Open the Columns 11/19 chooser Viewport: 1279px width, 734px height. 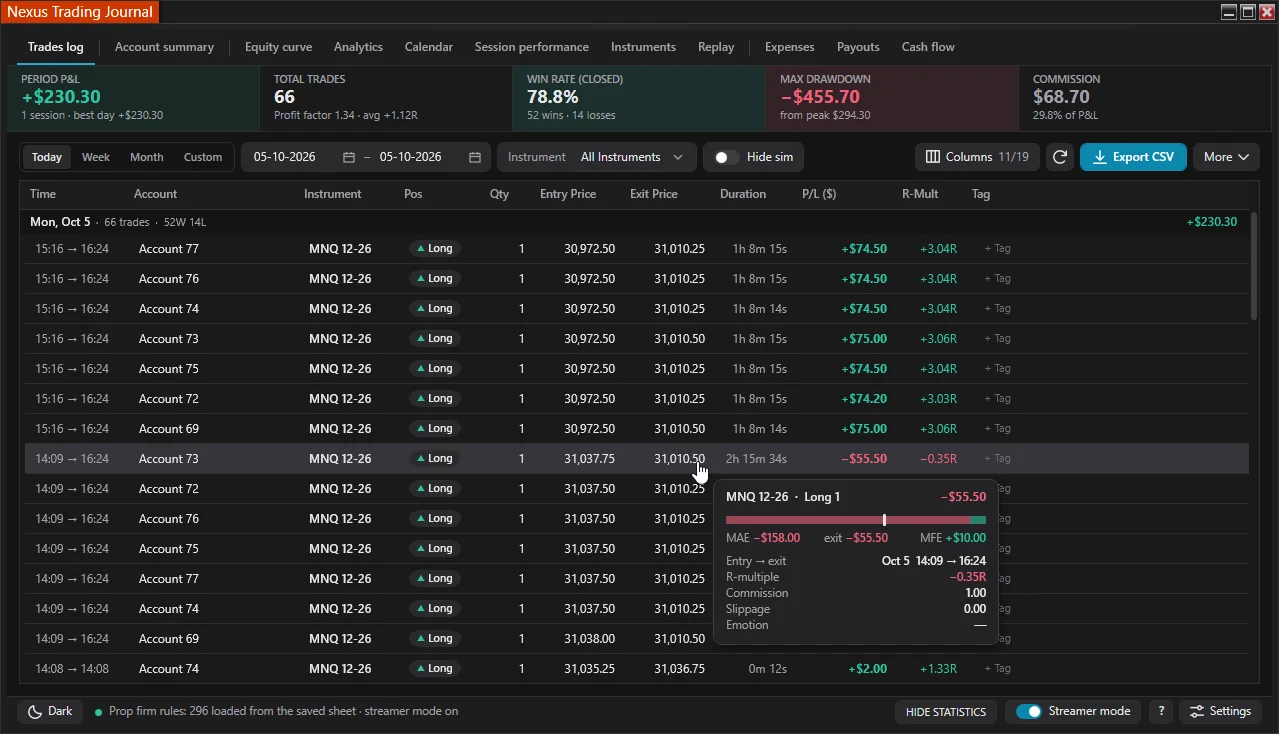978,157
